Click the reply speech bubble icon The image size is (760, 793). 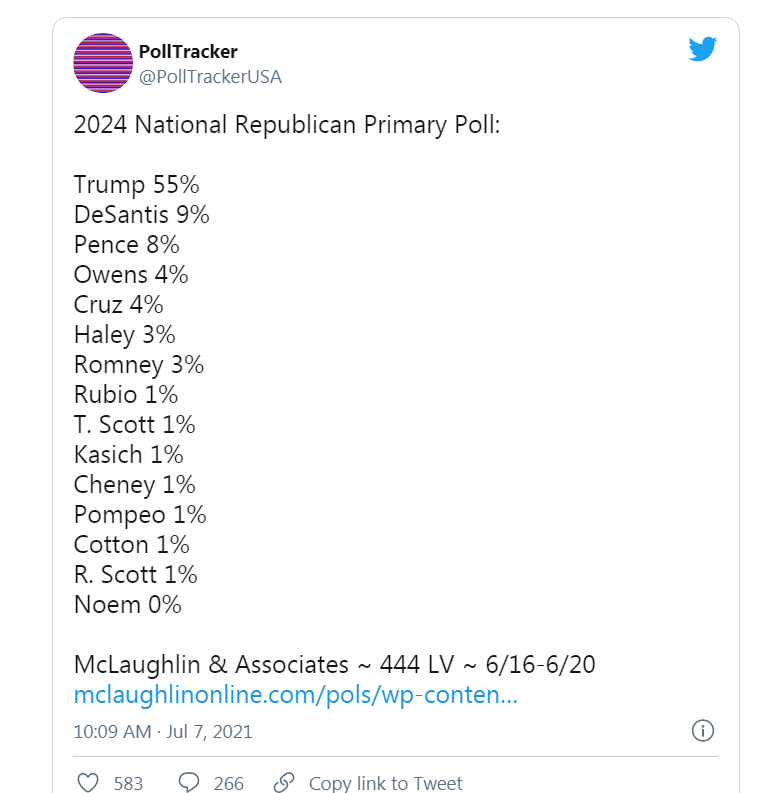(189, 782)
